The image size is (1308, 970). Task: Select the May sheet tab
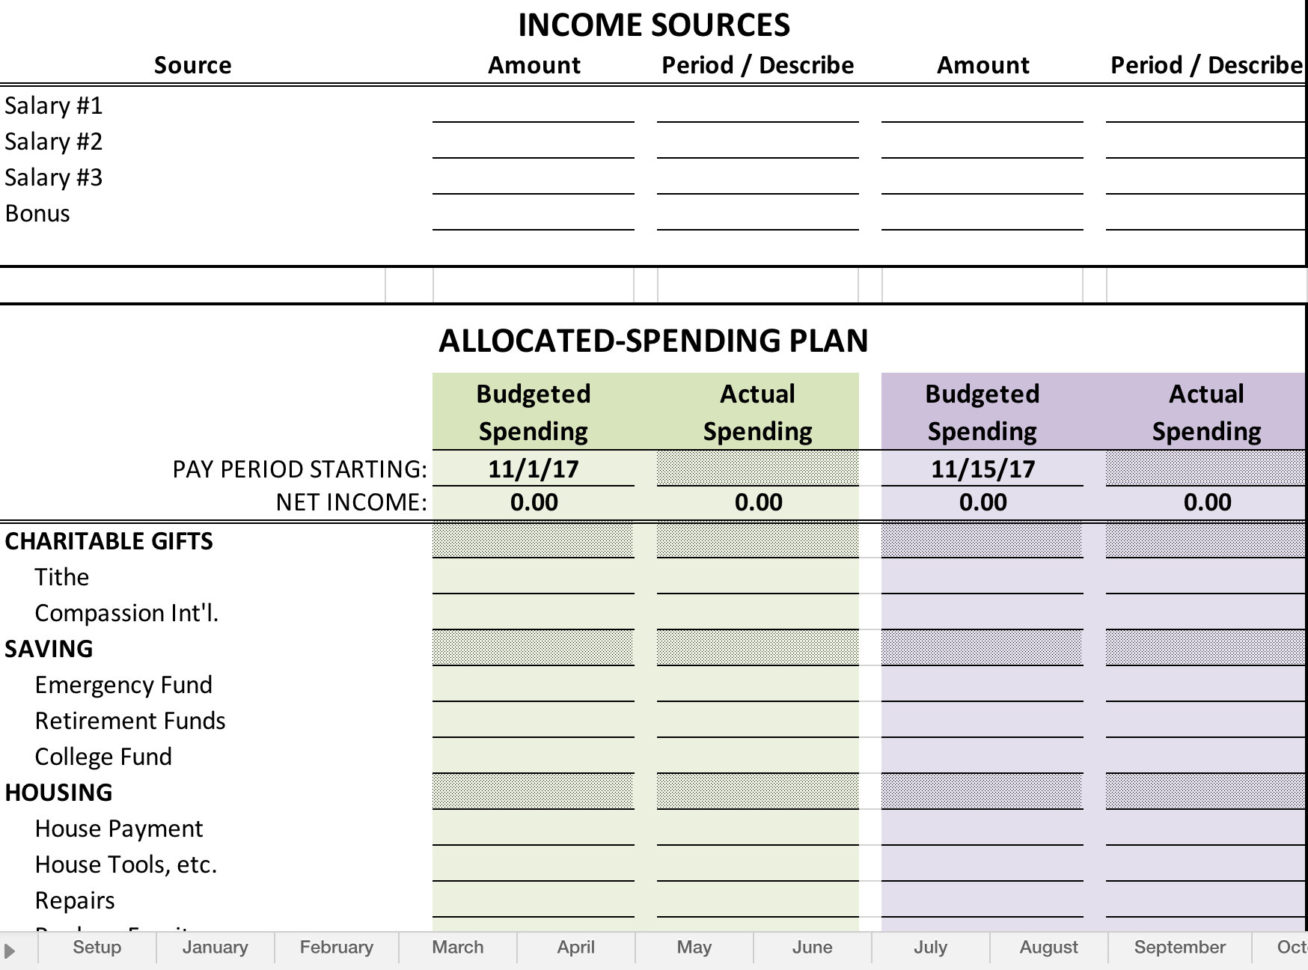click(x=694, y=947)
